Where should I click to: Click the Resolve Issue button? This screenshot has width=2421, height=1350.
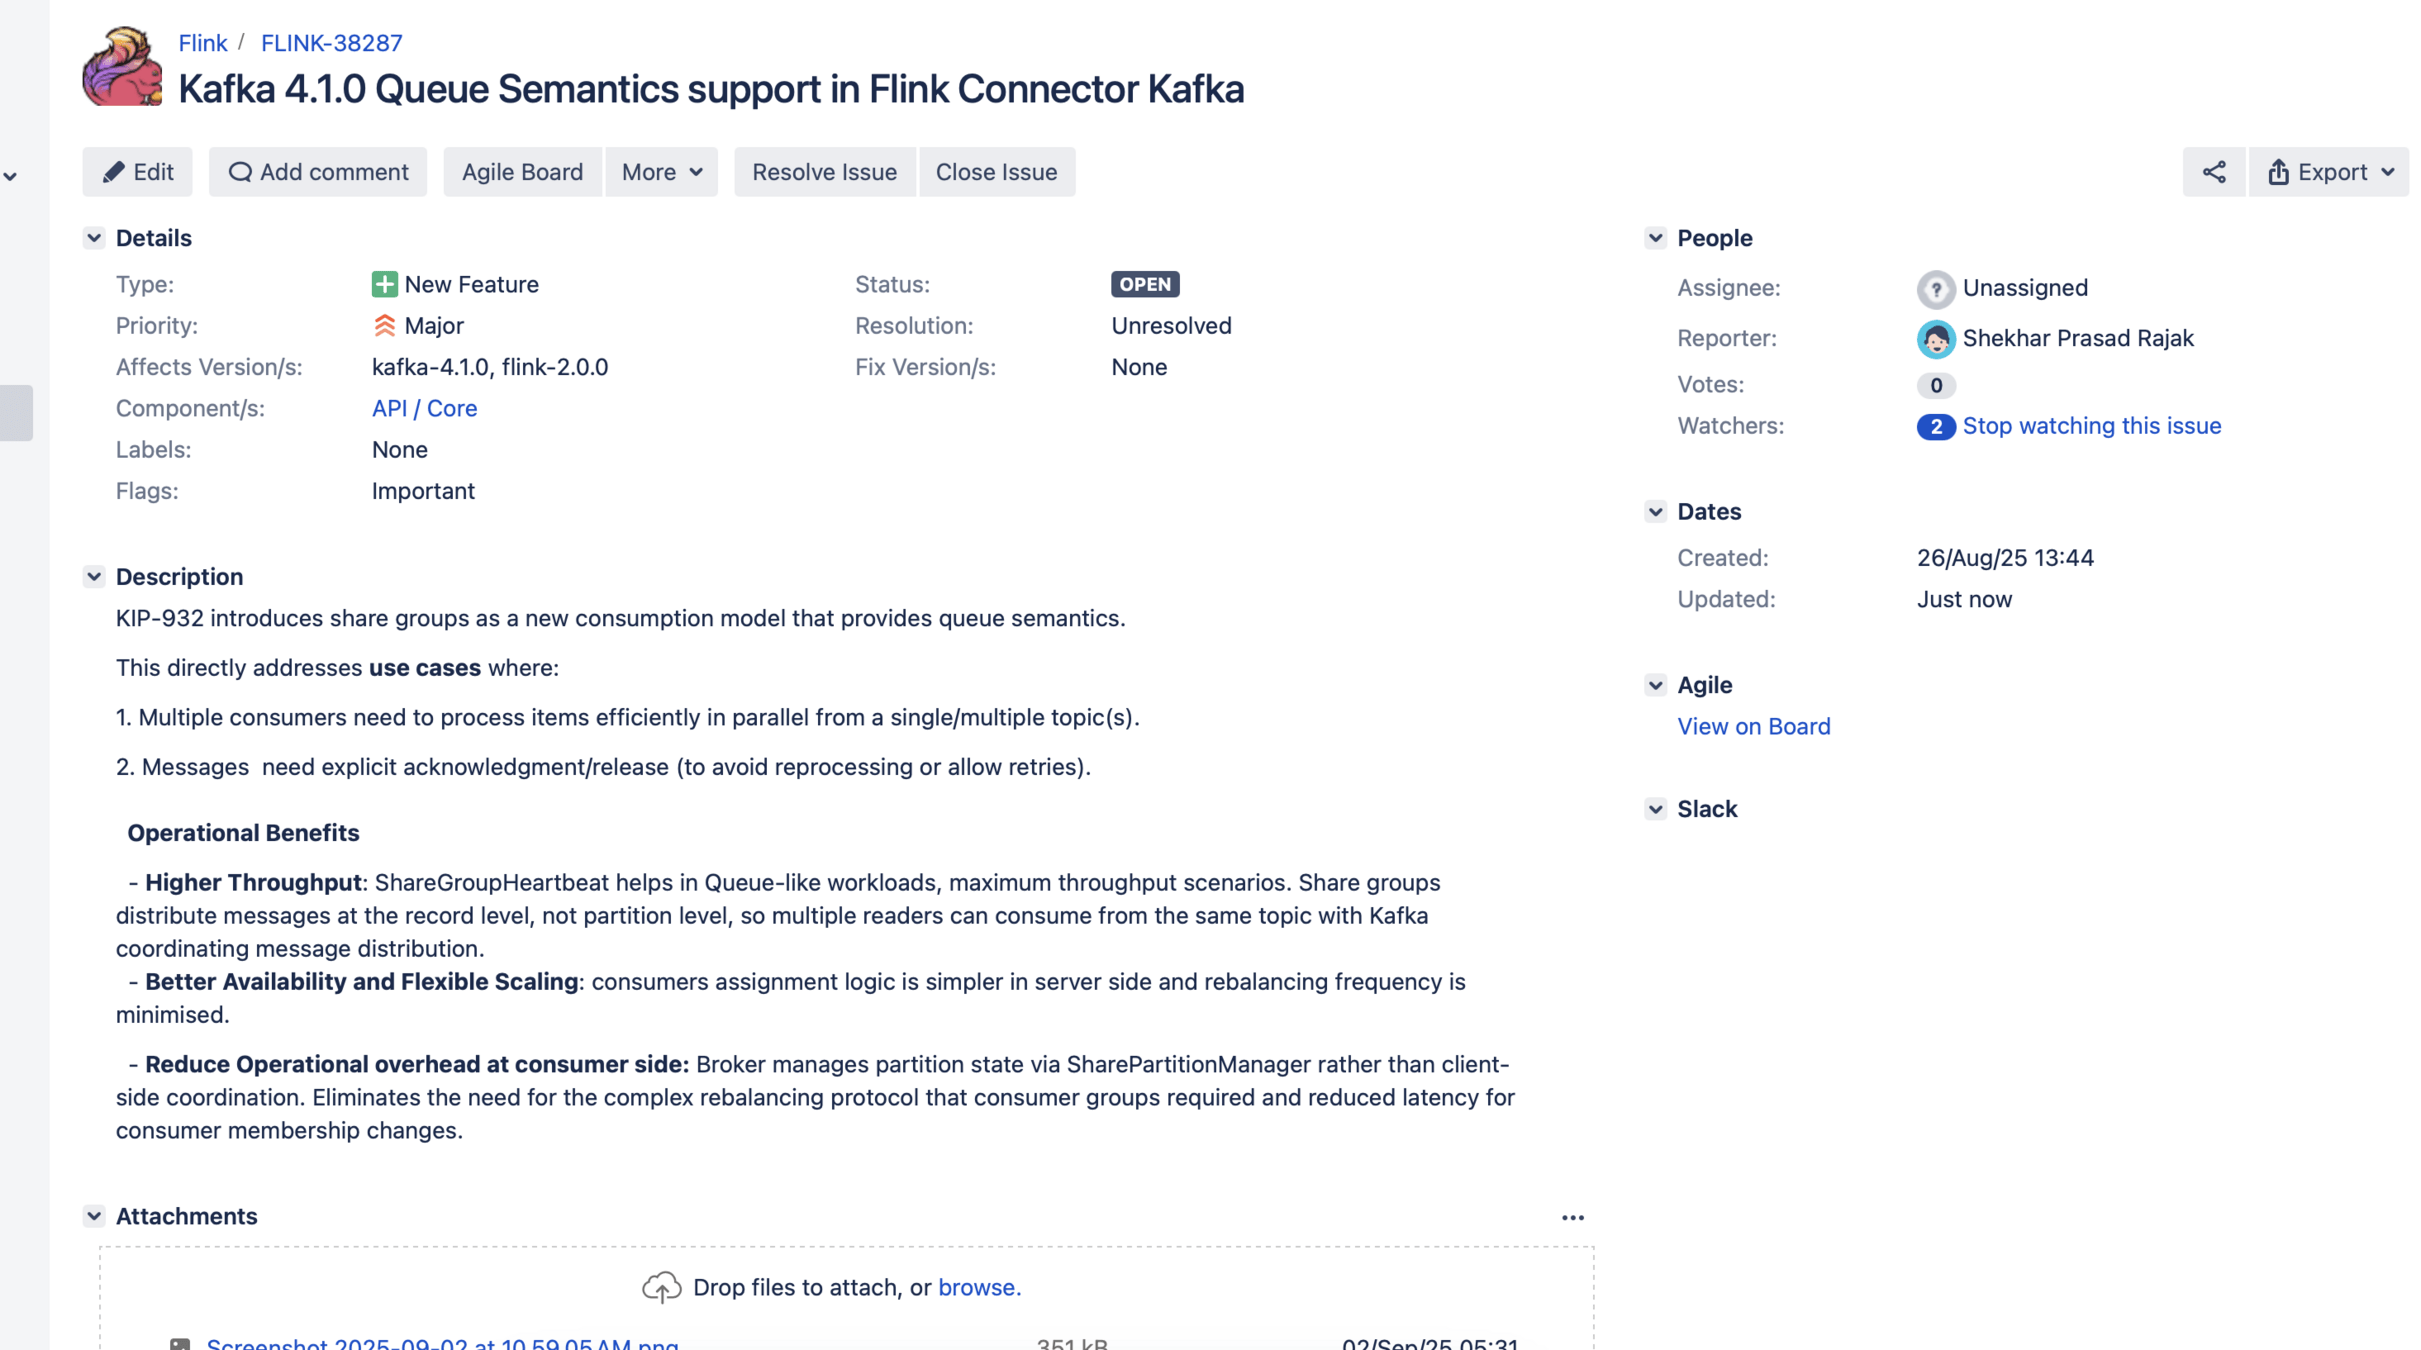pyautogui.click(x=824, y=172)
